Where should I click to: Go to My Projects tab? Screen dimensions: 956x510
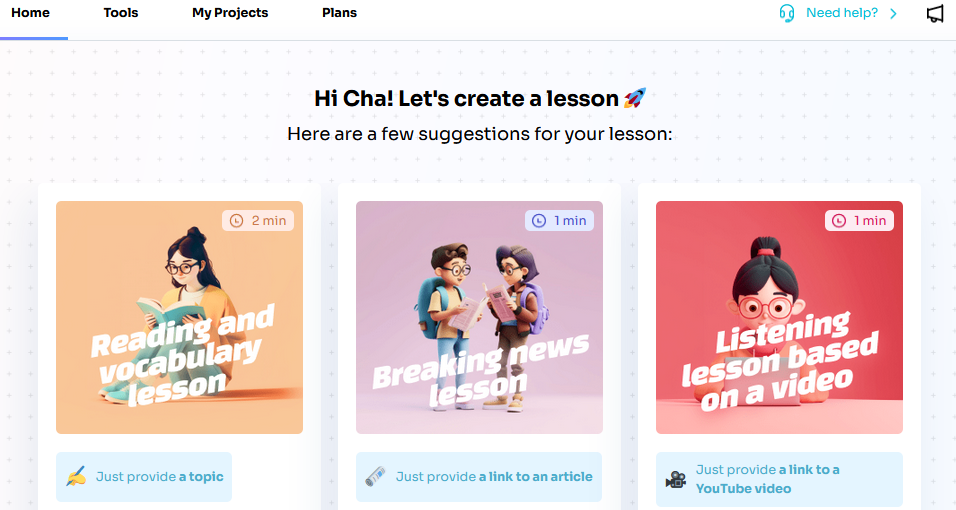point(230,13)
